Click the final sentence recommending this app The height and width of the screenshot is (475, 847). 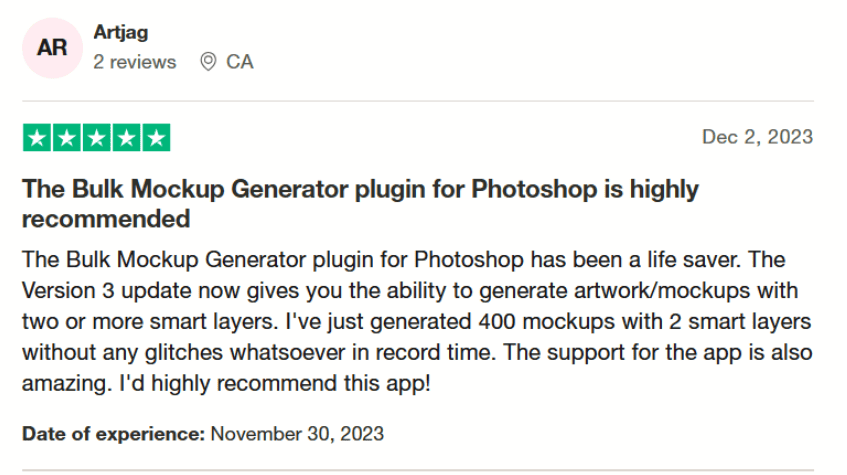click(x=274, y=383)
